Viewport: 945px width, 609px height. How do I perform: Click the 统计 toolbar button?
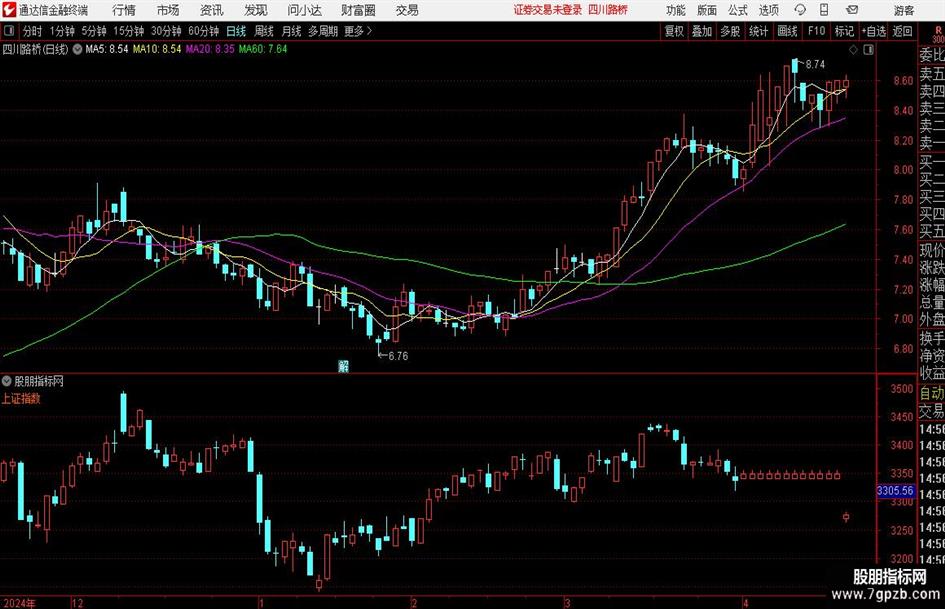tap(758, 31)
